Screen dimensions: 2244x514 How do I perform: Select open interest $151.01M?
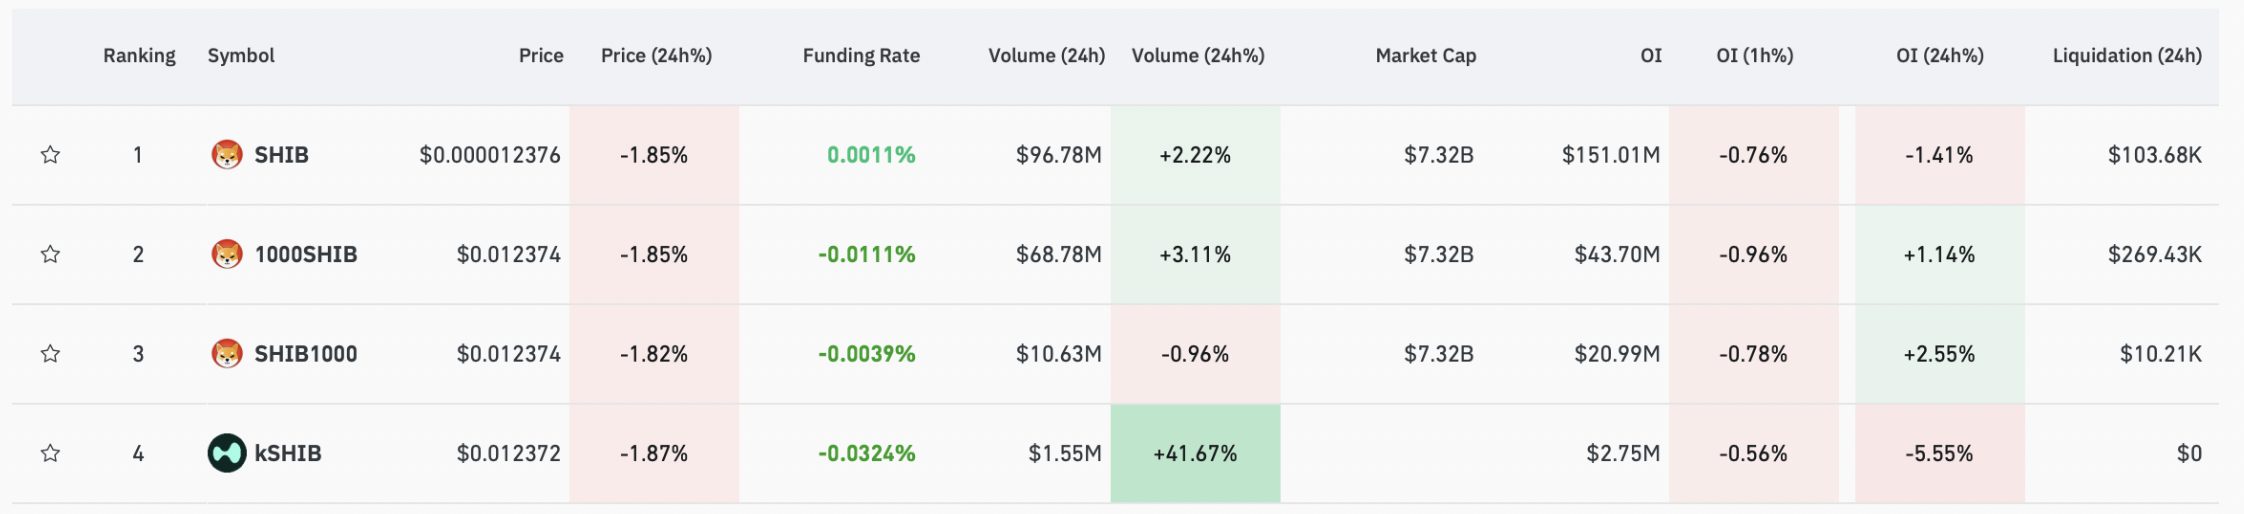pos(1611,155)
